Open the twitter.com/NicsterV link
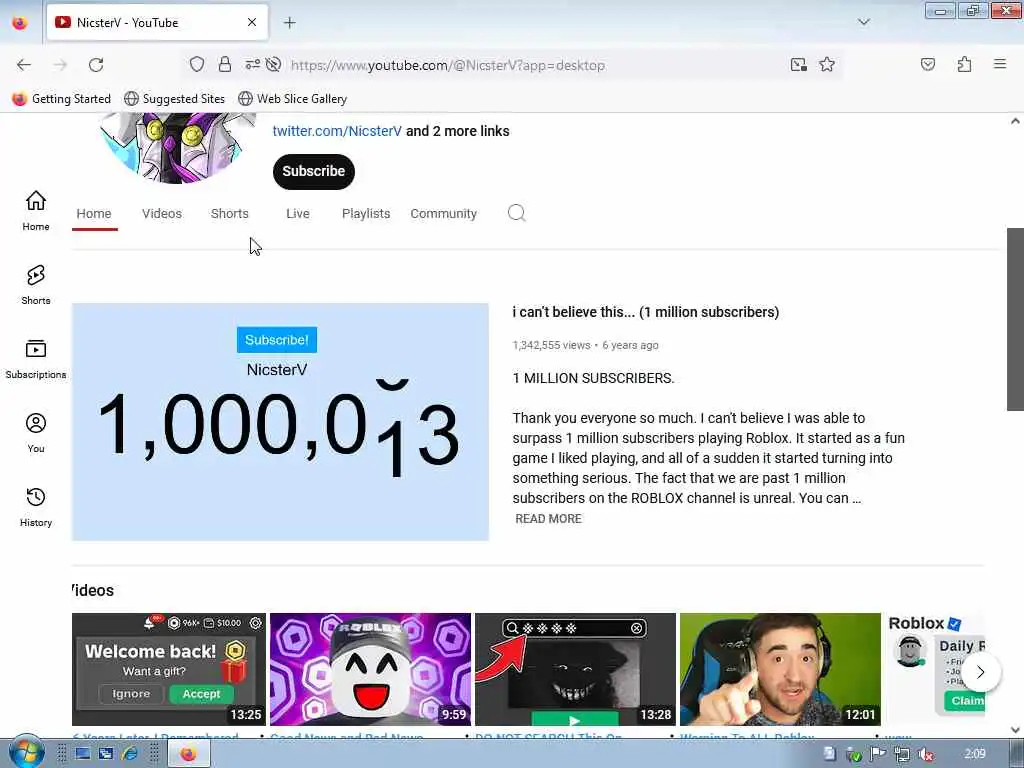This screenshot has width=1024, height=768. click(x=337, y=131)
